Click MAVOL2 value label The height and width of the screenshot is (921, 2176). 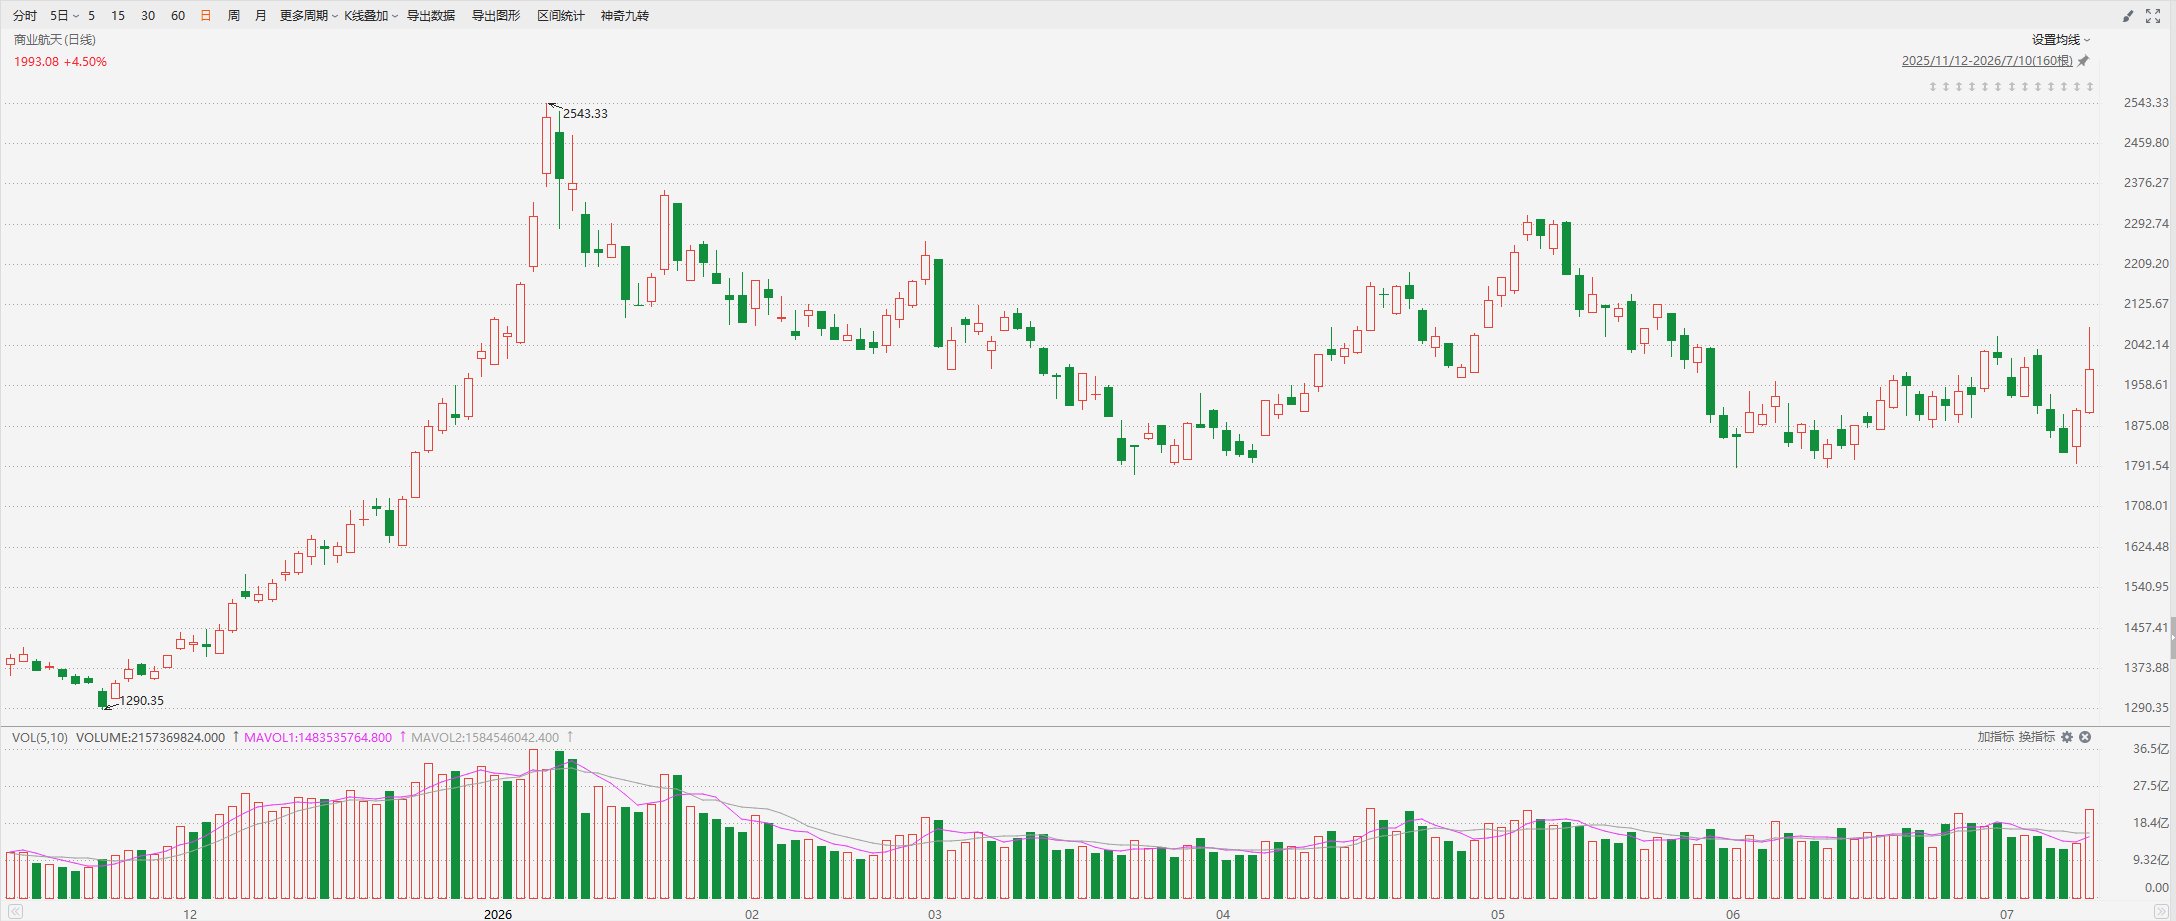click(x=485, y=738)
